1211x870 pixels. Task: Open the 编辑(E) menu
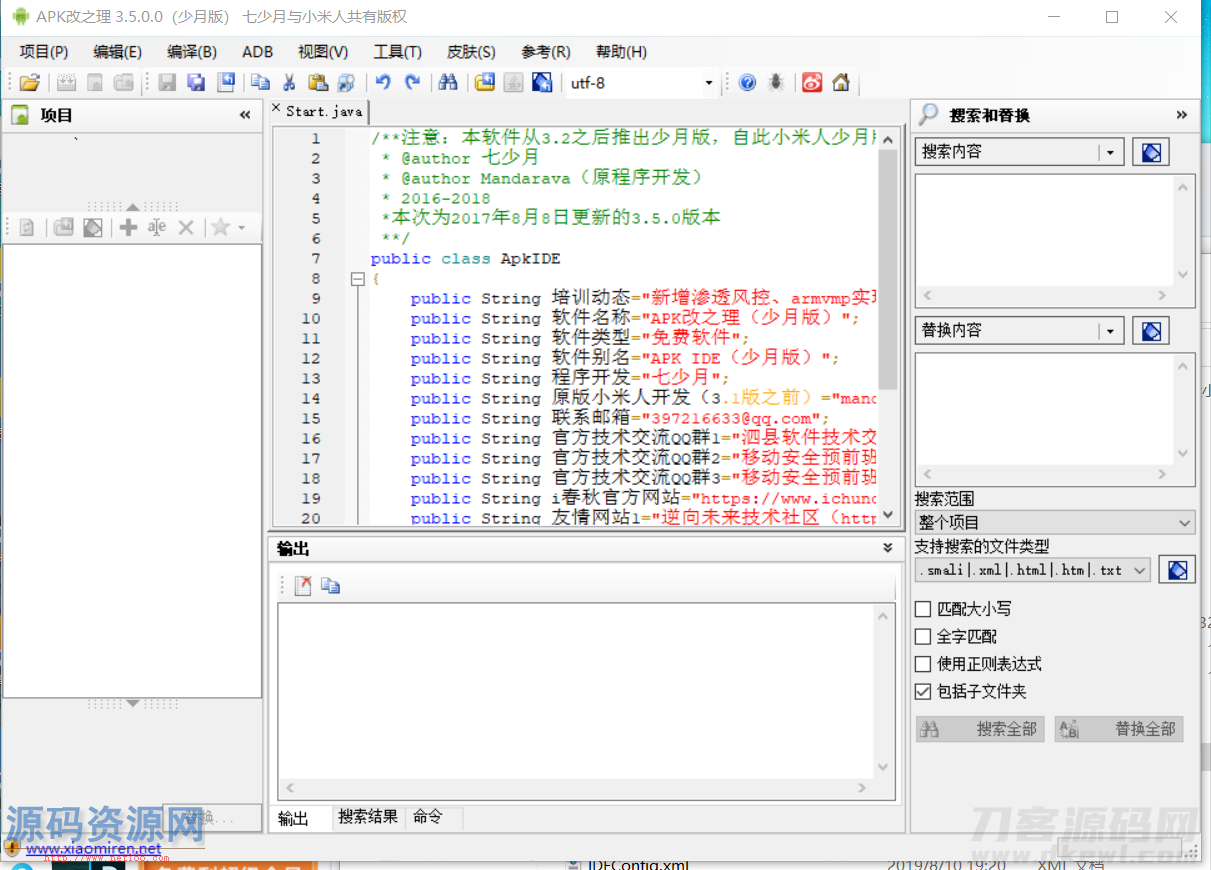point(118,52)
